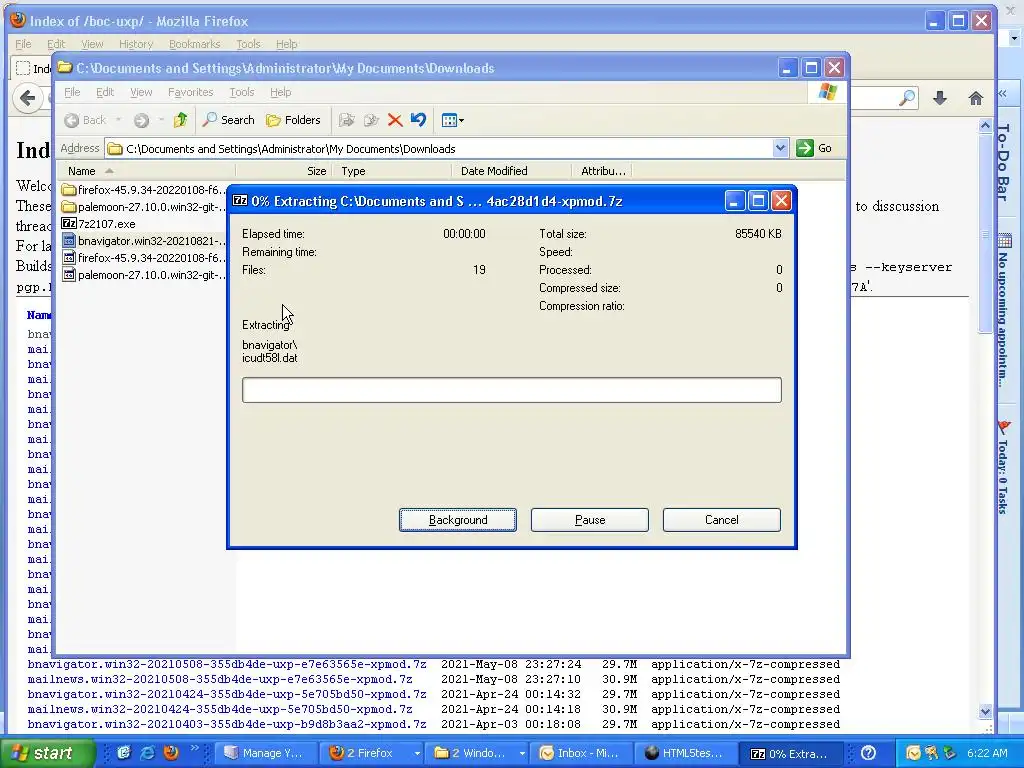This screenshot has width=1024, height=768.
Task: Launch Firefox from quick launch
Action: point(171,753)
